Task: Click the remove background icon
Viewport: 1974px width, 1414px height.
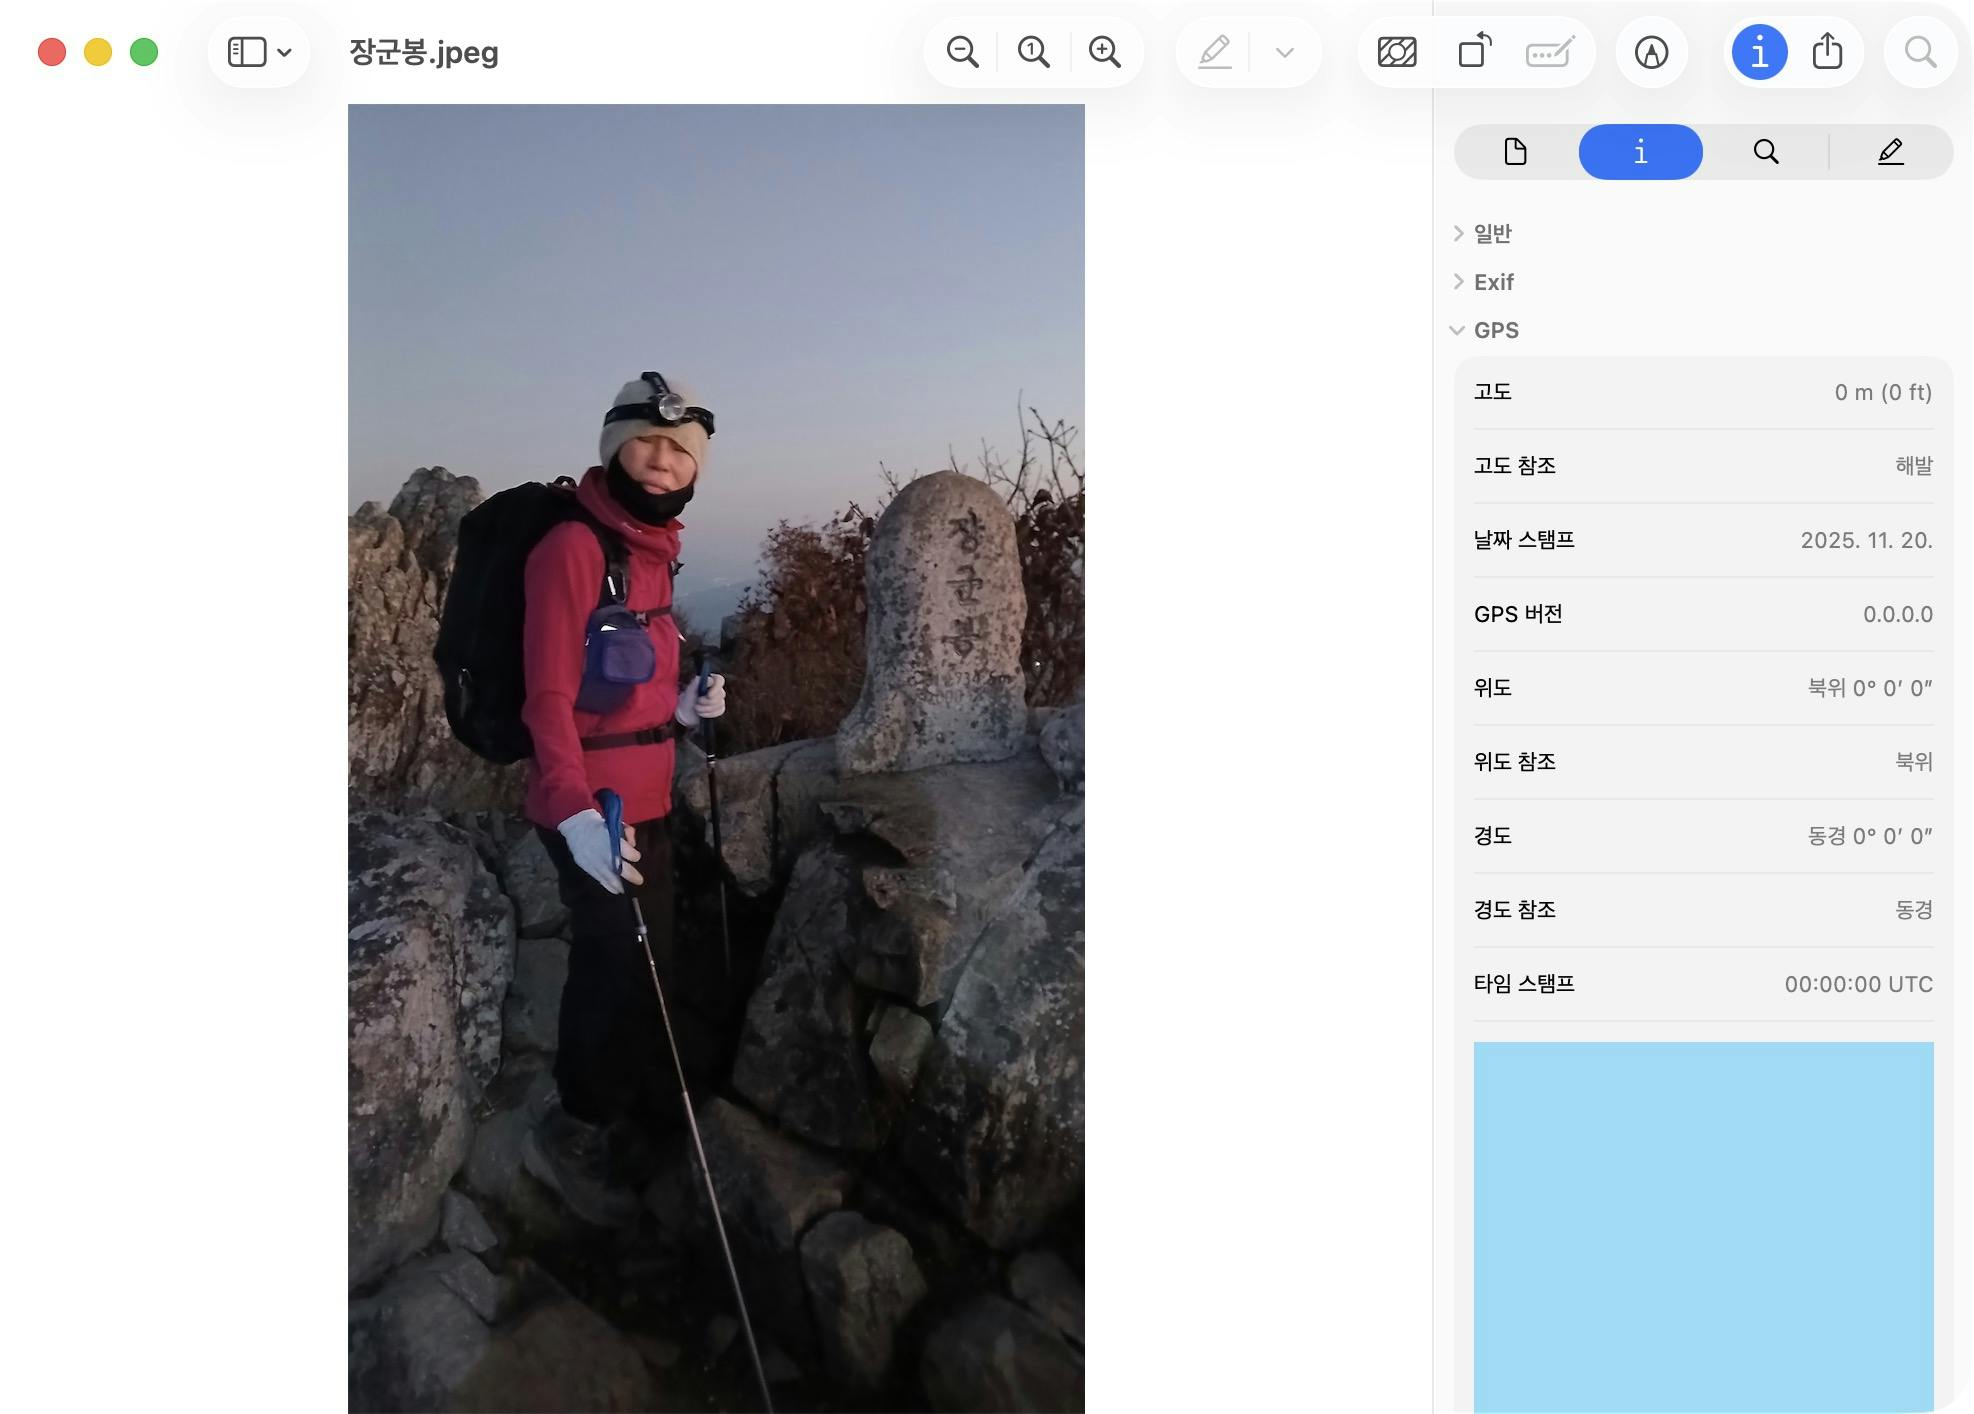Action: pyautogui.click(x=1396, y=52)
